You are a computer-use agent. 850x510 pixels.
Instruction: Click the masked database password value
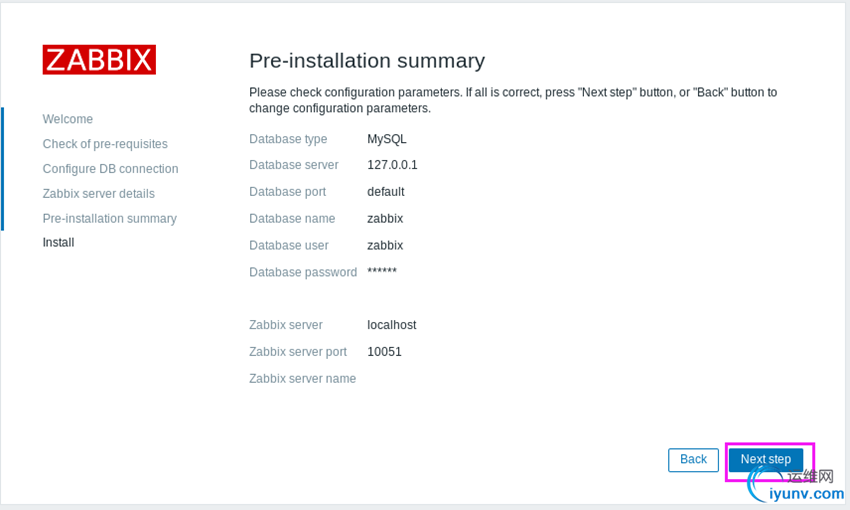[382, 272]
